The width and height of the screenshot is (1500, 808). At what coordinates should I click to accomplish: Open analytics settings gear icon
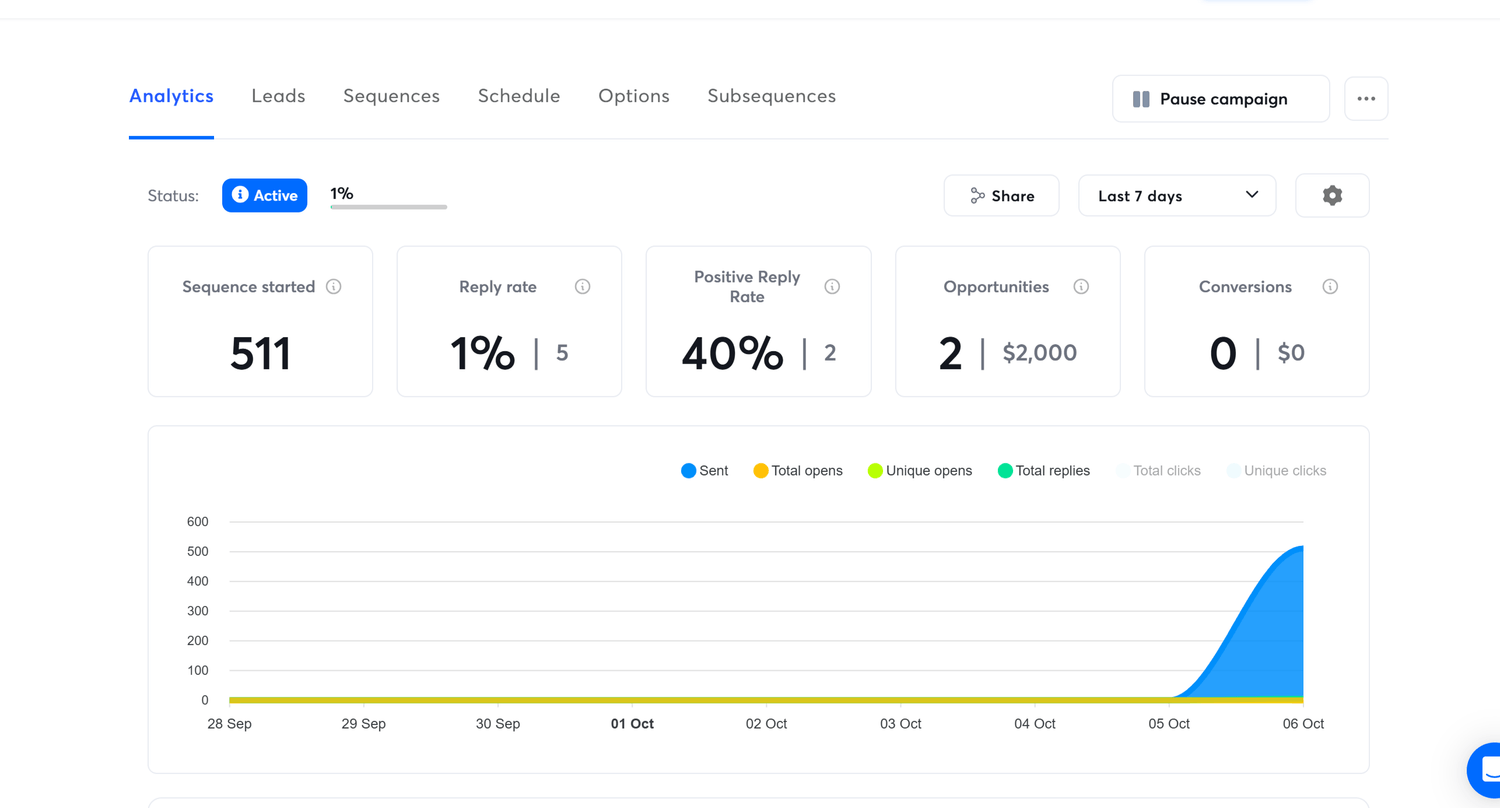1332,196
